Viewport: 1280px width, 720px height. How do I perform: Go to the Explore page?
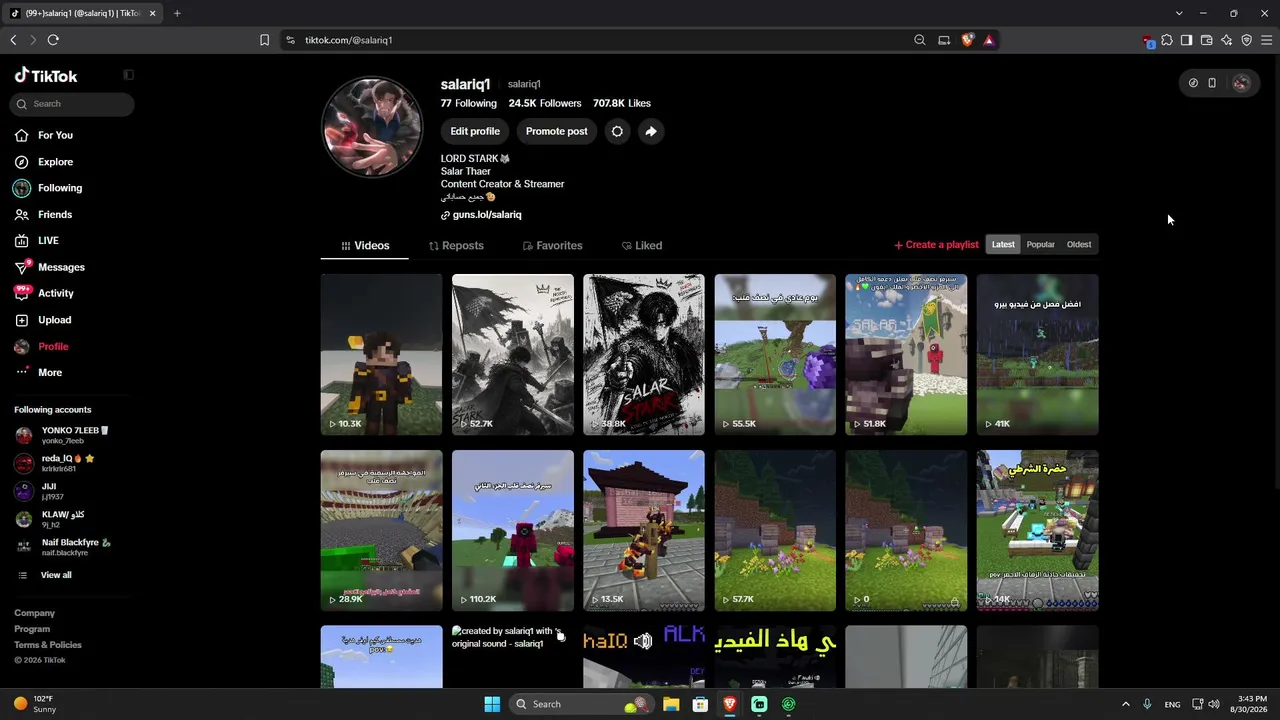click(x=44, y=162)
